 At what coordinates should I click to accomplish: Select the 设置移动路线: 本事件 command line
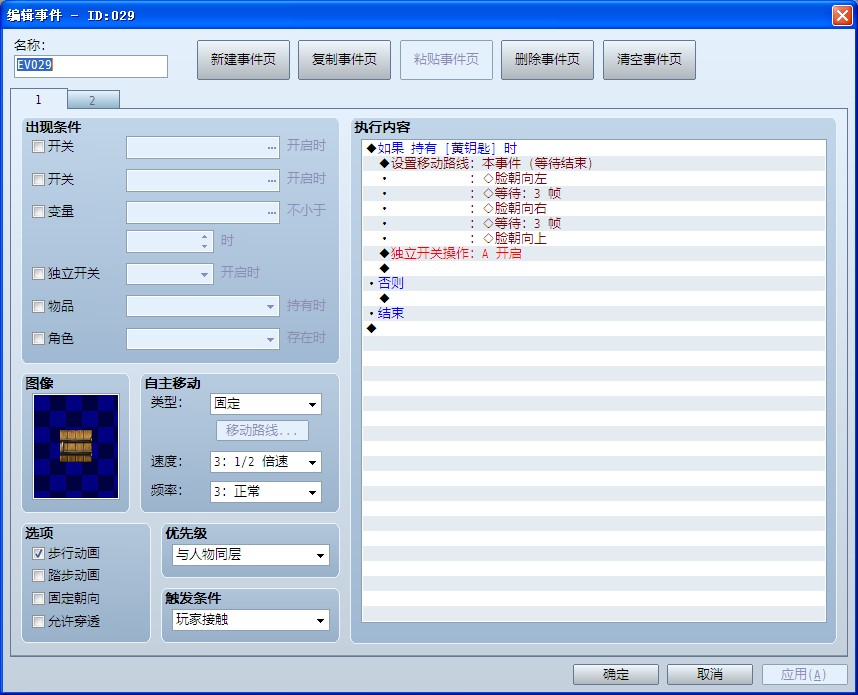click(594, 164)
